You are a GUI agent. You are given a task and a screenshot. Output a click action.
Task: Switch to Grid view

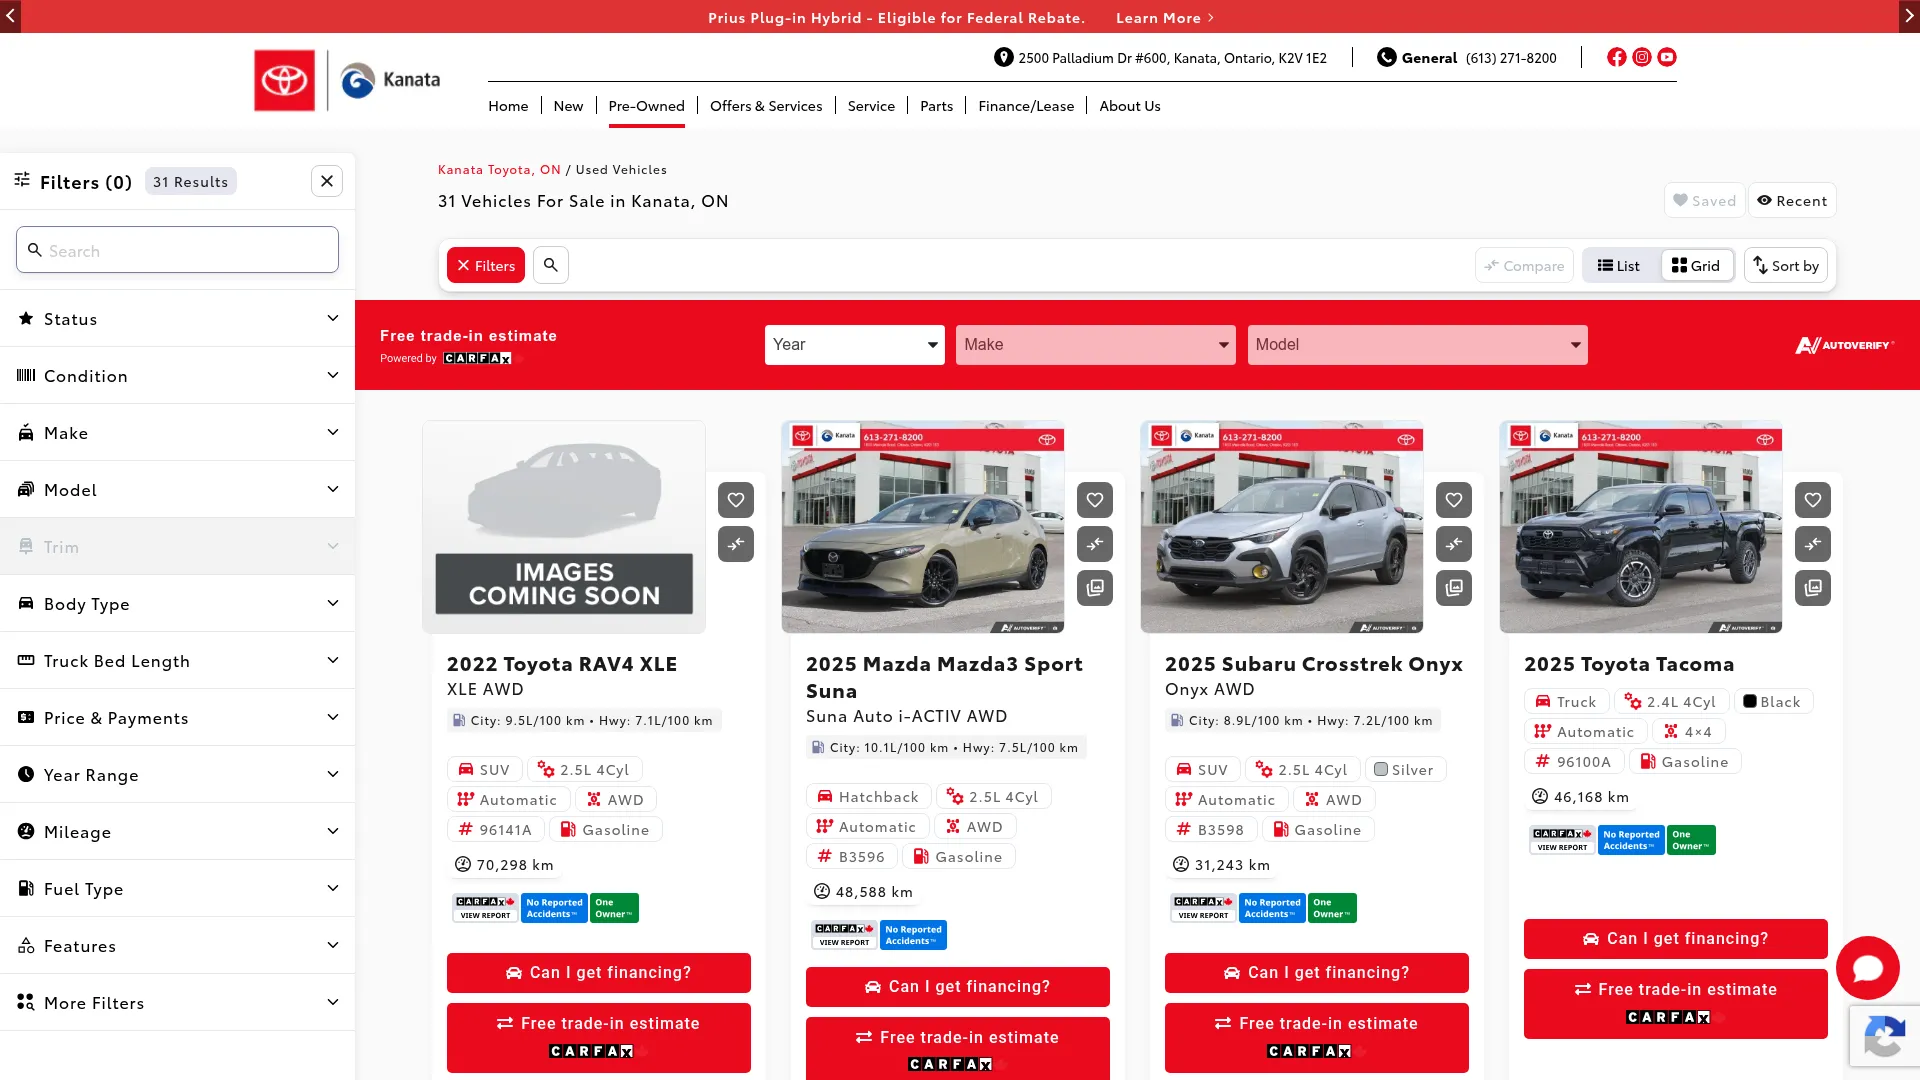point(1696,265)
